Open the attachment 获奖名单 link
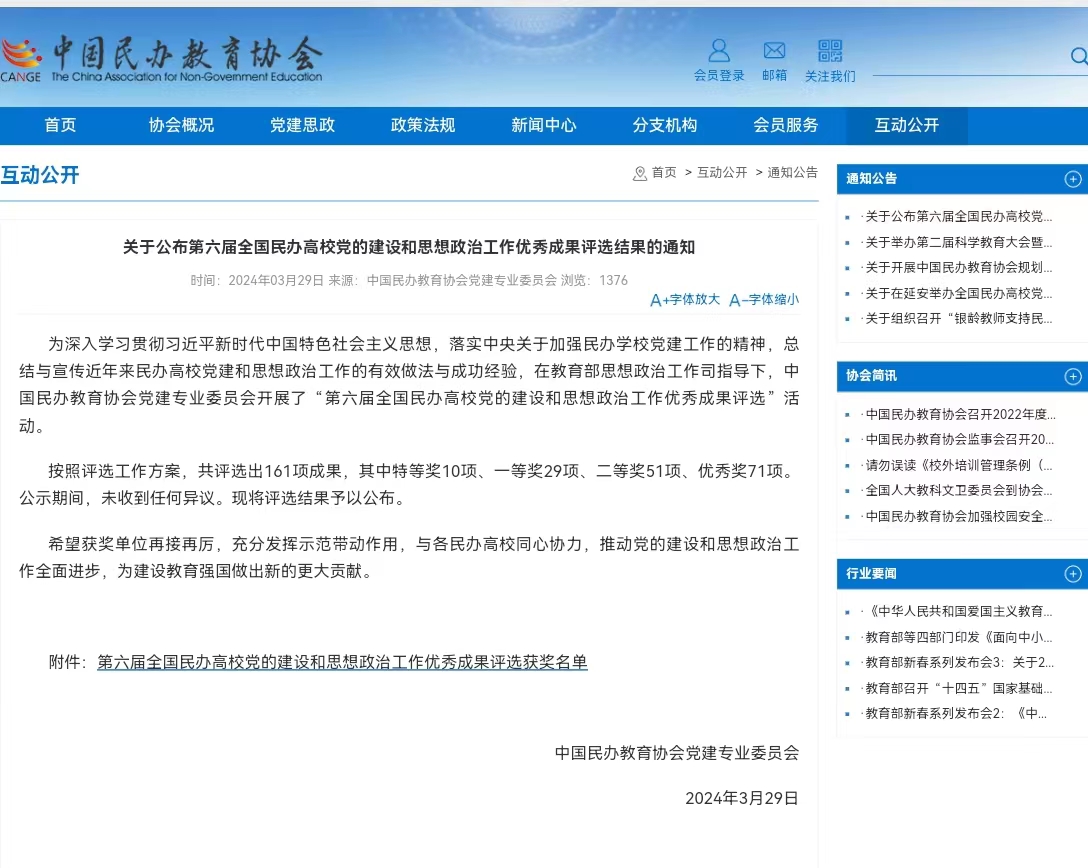The width and height of the screenshot is (1088, 868). (x=342, y=662)
